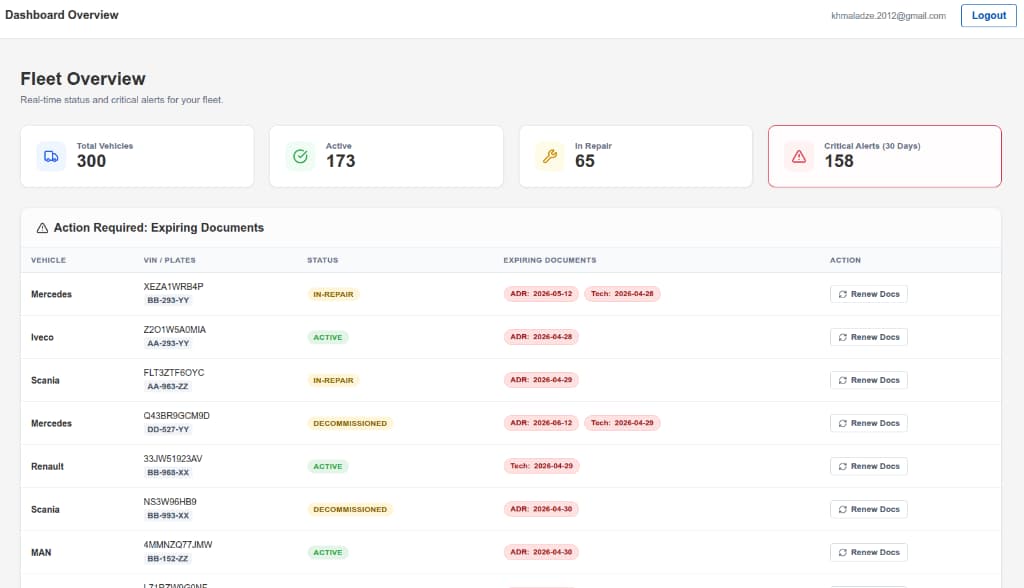Click the ACTIVE badge in the Iveco row

[x=328, y=338]
